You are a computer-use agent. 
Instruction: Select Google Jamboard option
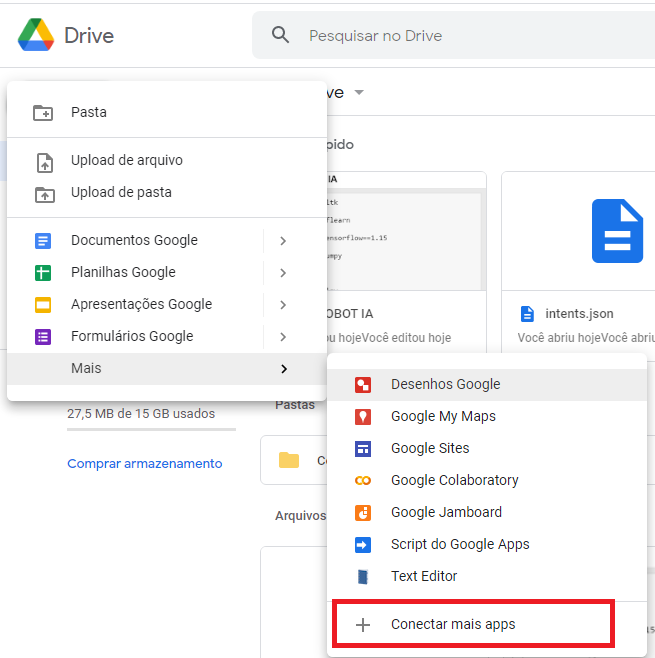pos(487,512)
